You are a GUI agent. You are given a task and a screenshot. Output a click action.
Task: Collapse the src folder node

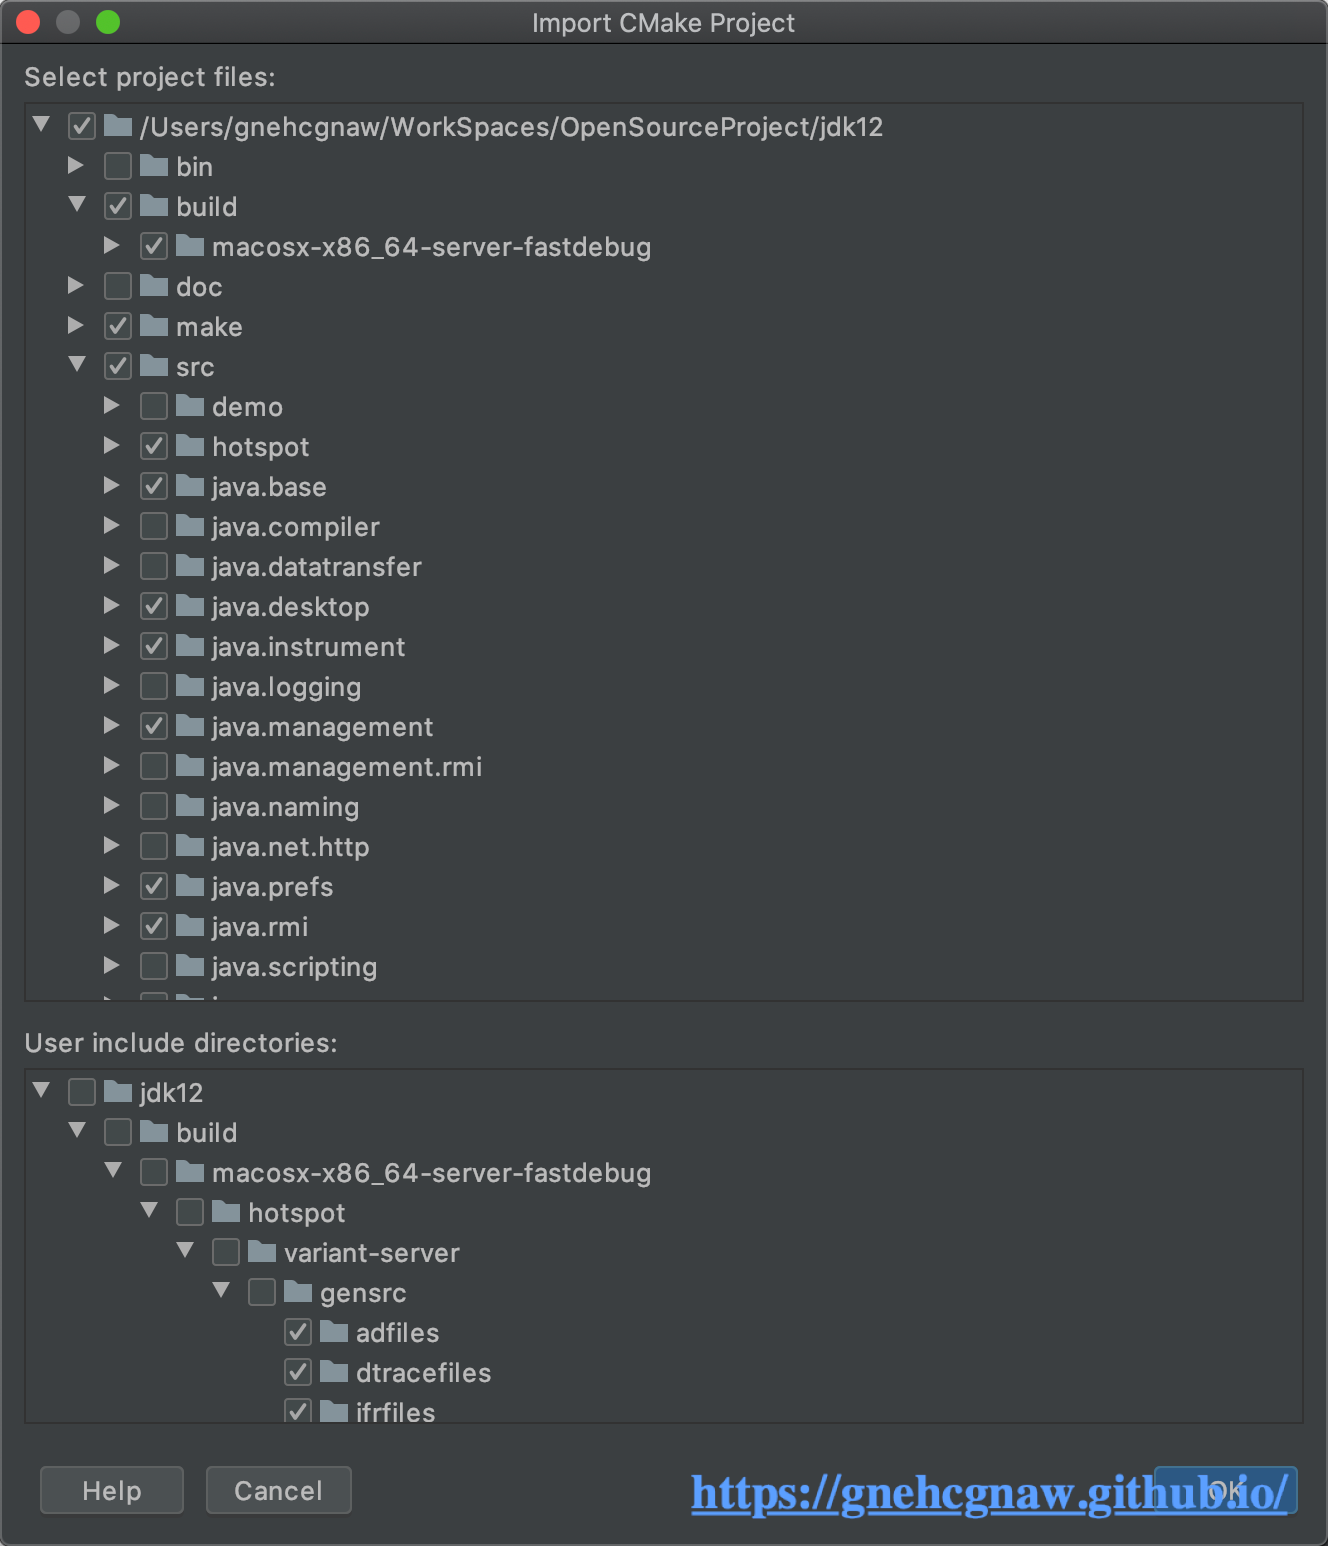(x=77, y=366)
